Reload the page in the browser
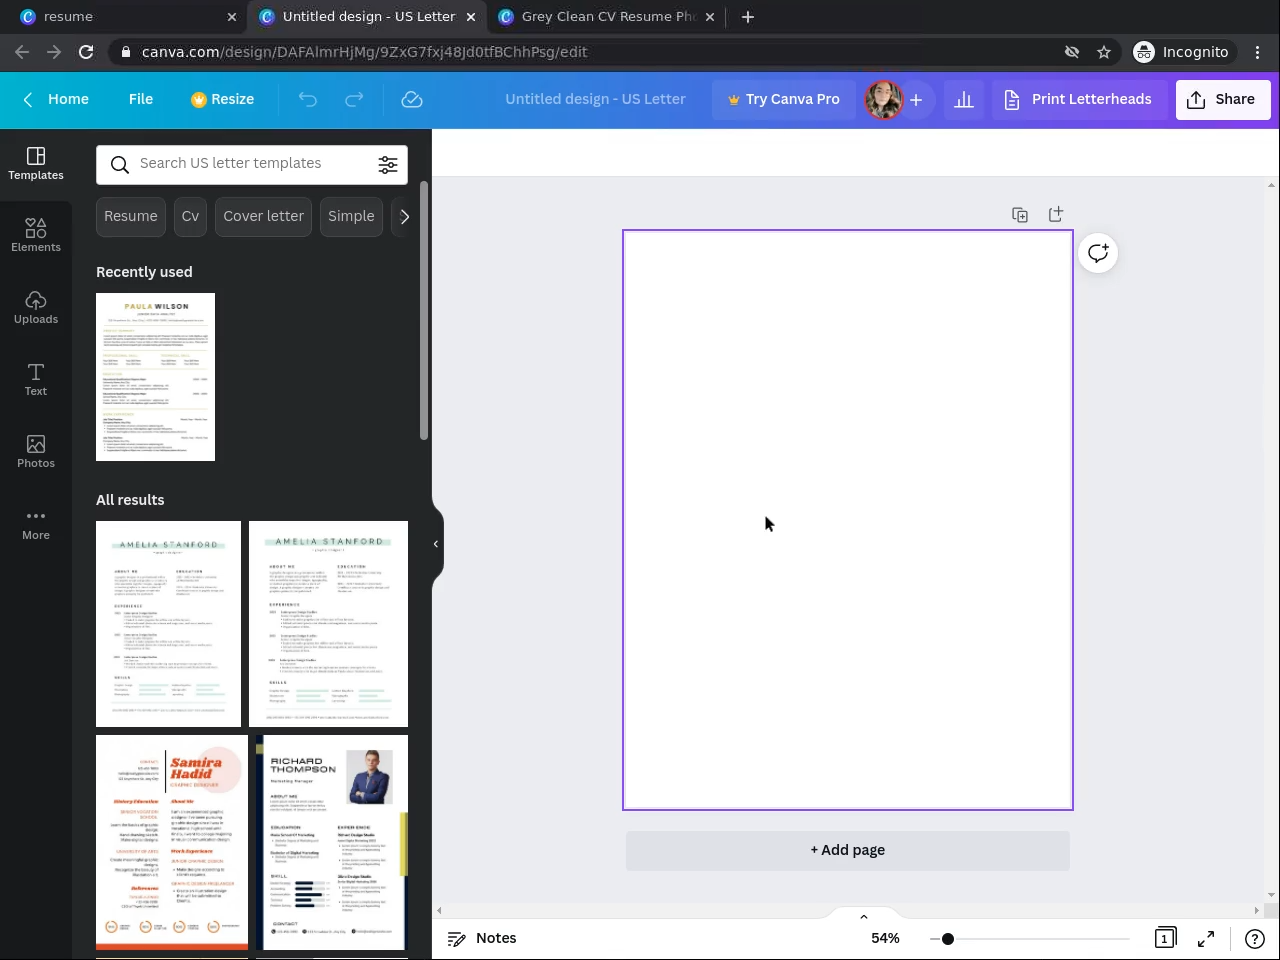 click(x=86, y=52)
